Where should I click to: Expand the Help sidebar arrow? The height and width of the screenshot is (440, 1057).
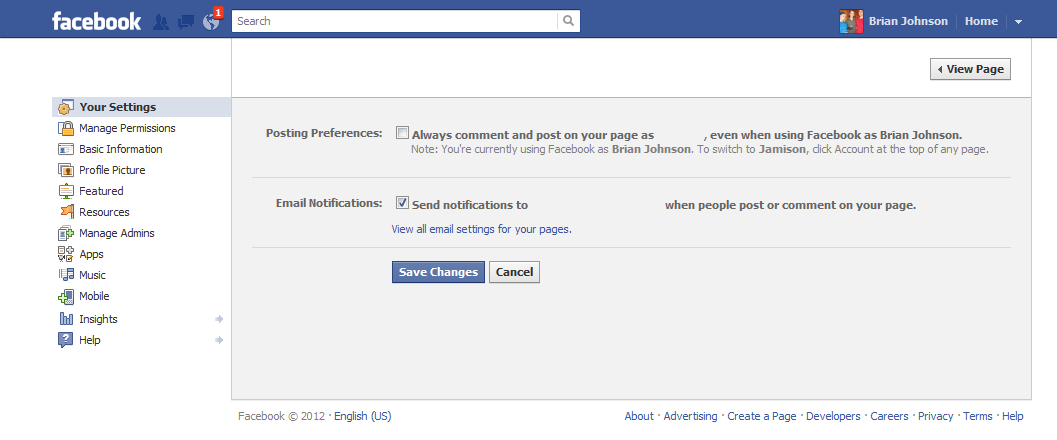tap(218, 340)
